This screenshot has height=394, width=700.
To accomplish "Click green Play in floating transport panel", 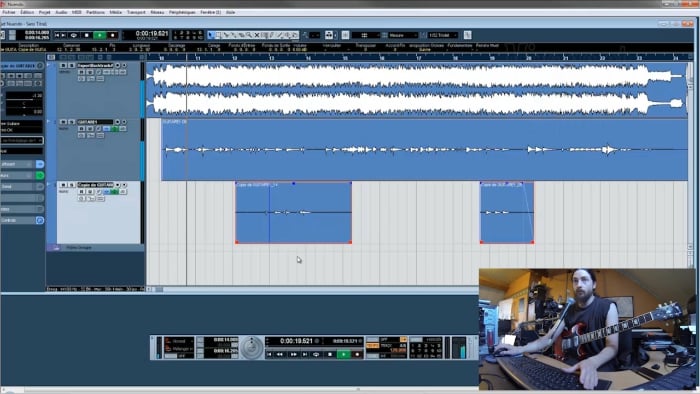I will coord(344,354).
